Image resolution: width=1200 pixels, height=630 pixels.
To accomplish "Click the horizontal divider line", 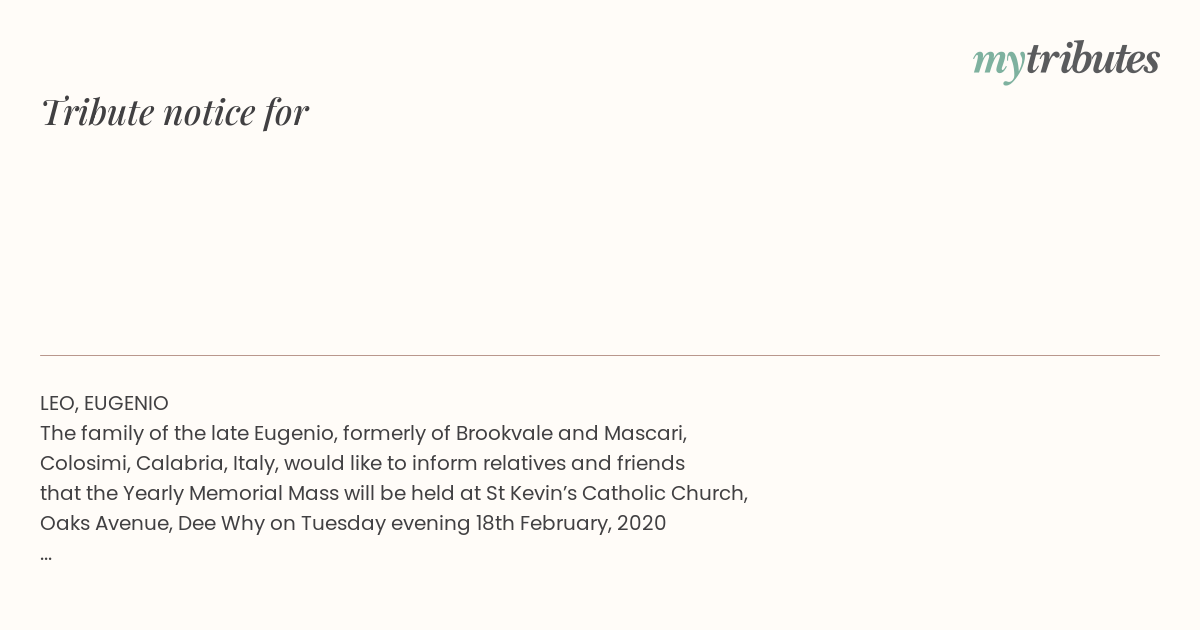I will coord(600,355).
